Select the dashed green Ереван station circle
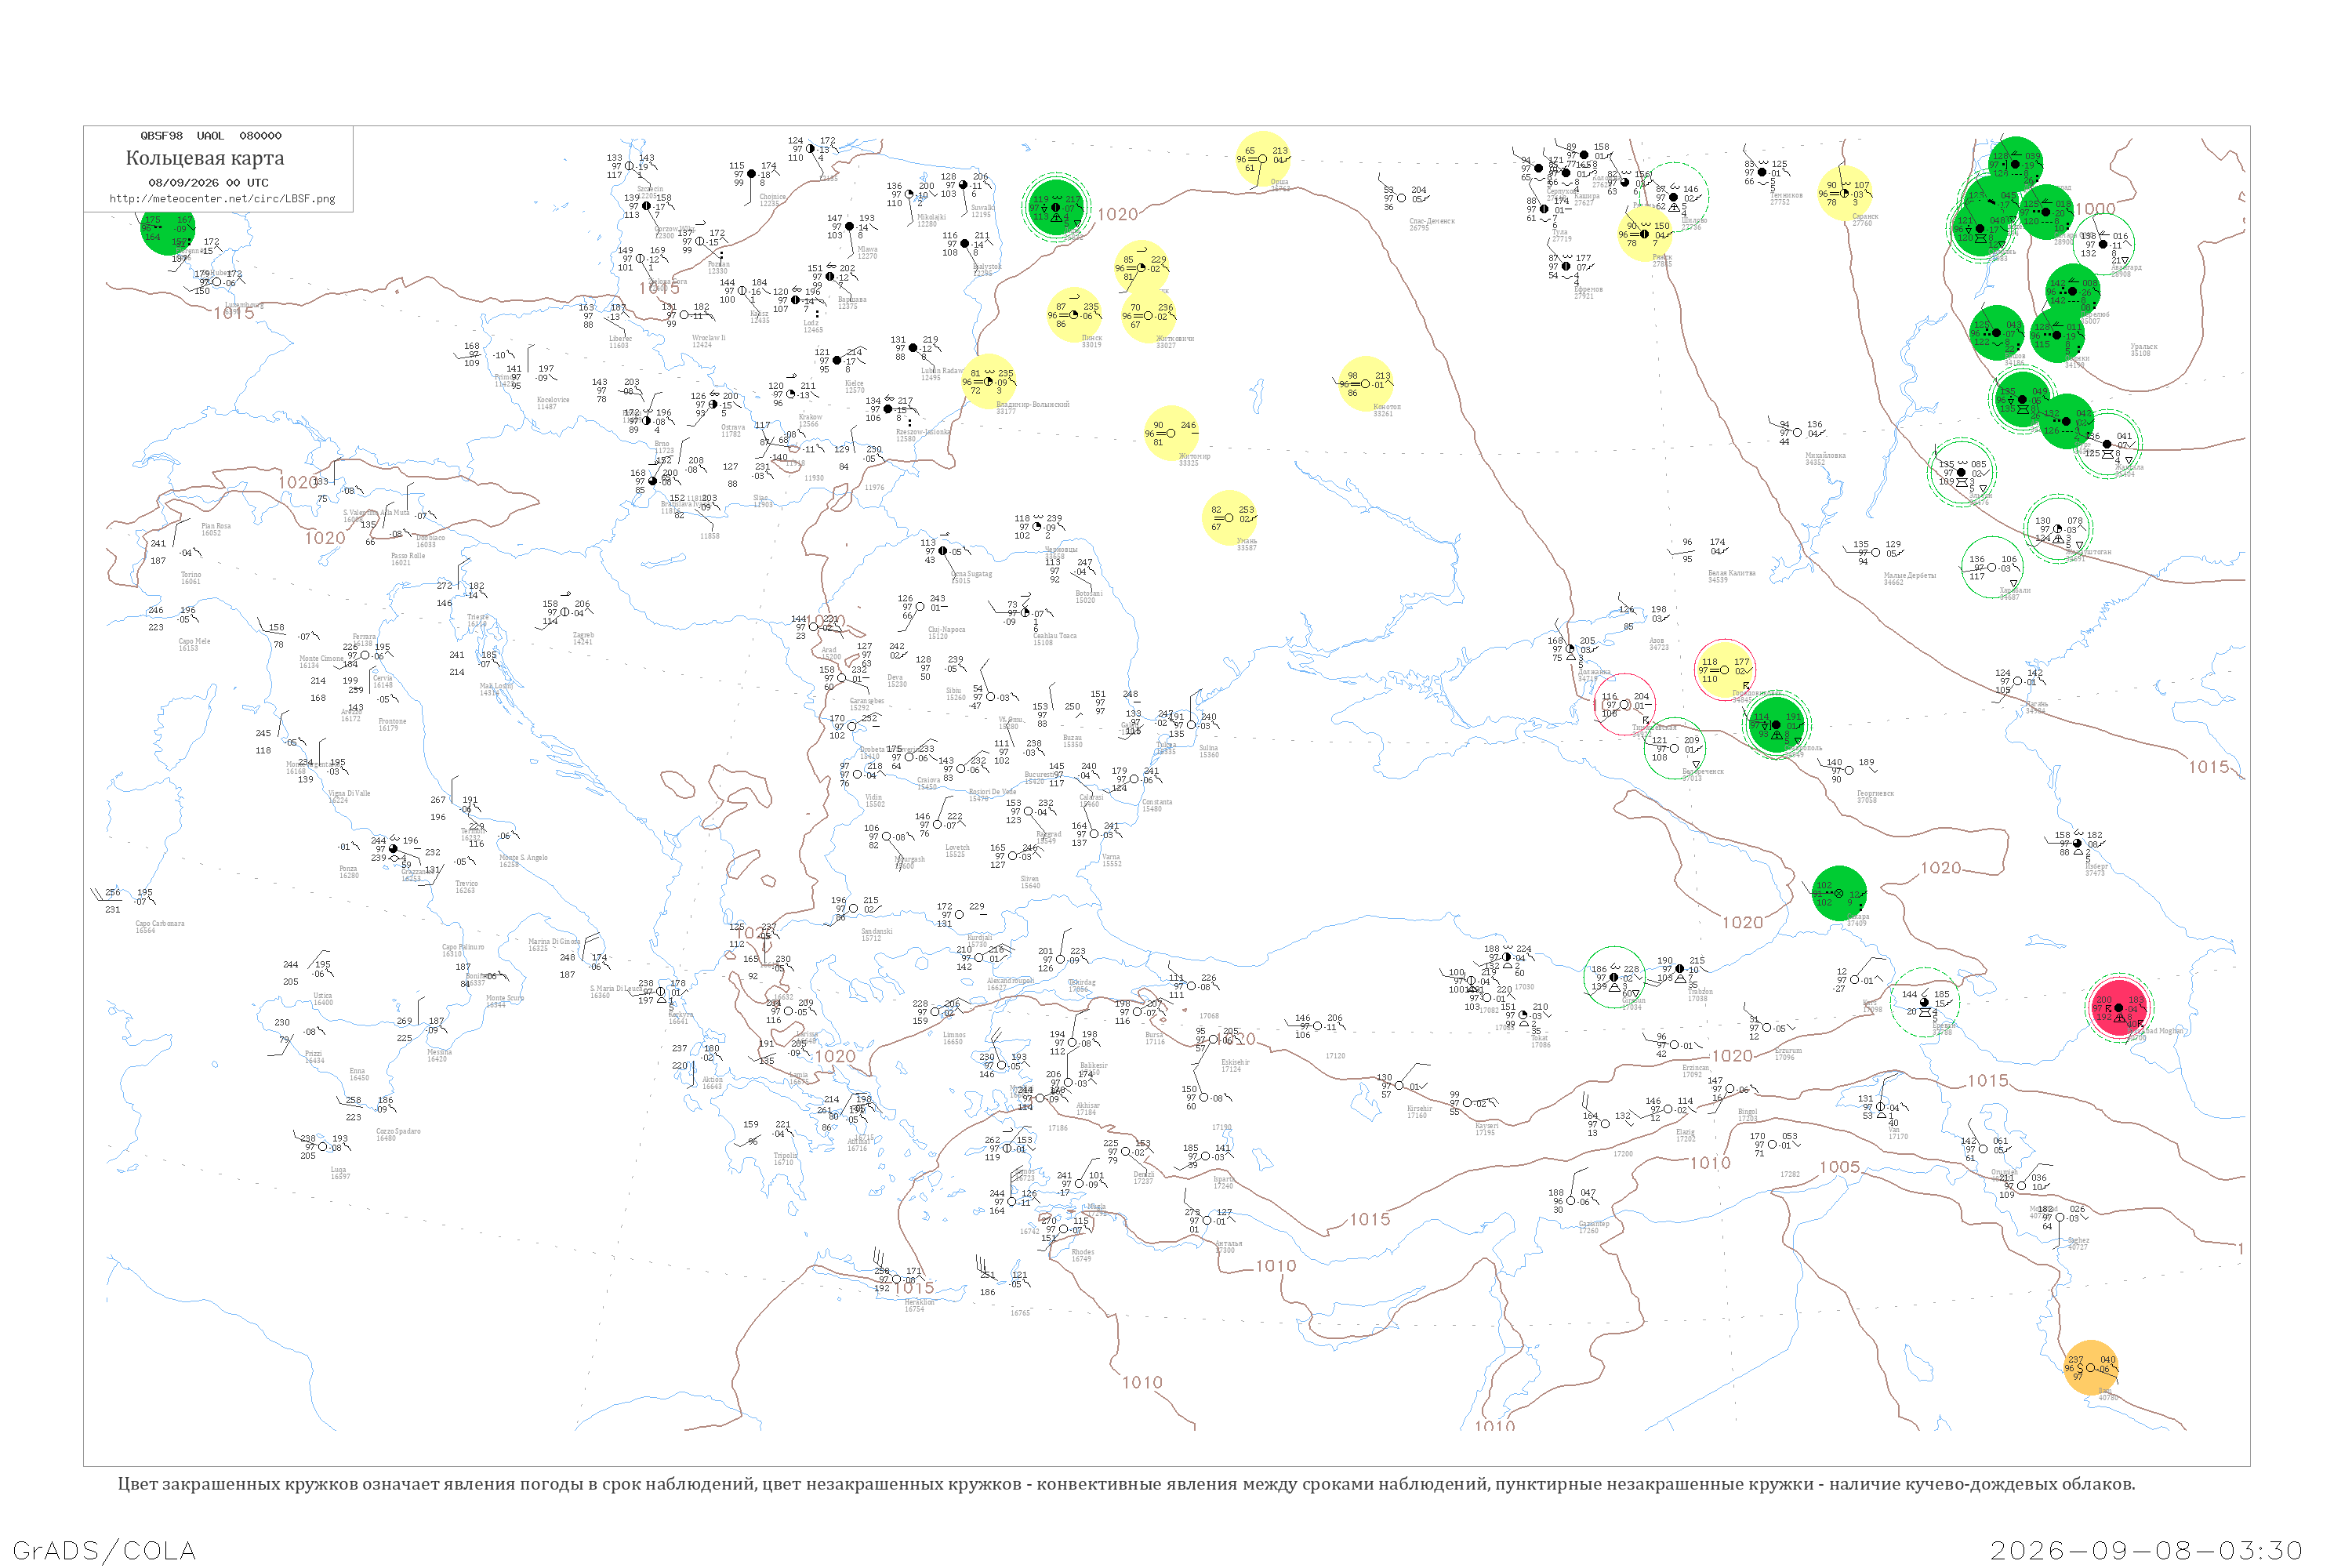This screenshot has width=2352, height=1568. [1924, 1002]
